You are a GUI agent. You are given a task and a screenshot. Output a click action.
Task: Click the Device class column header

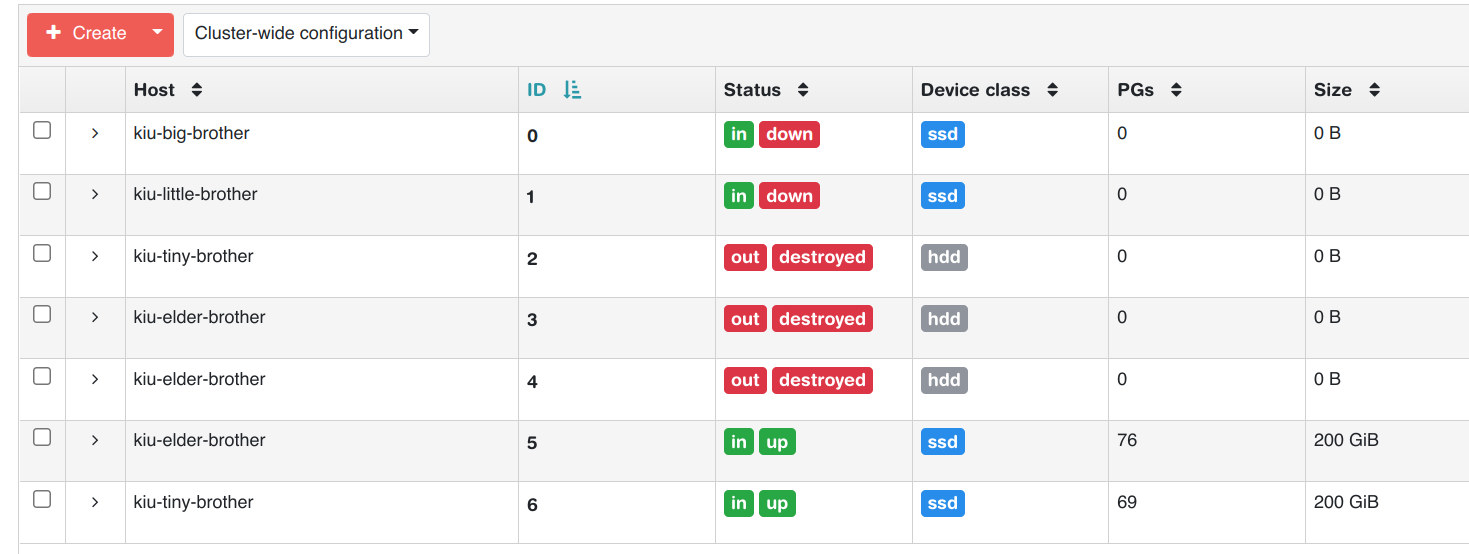(975, 90)
